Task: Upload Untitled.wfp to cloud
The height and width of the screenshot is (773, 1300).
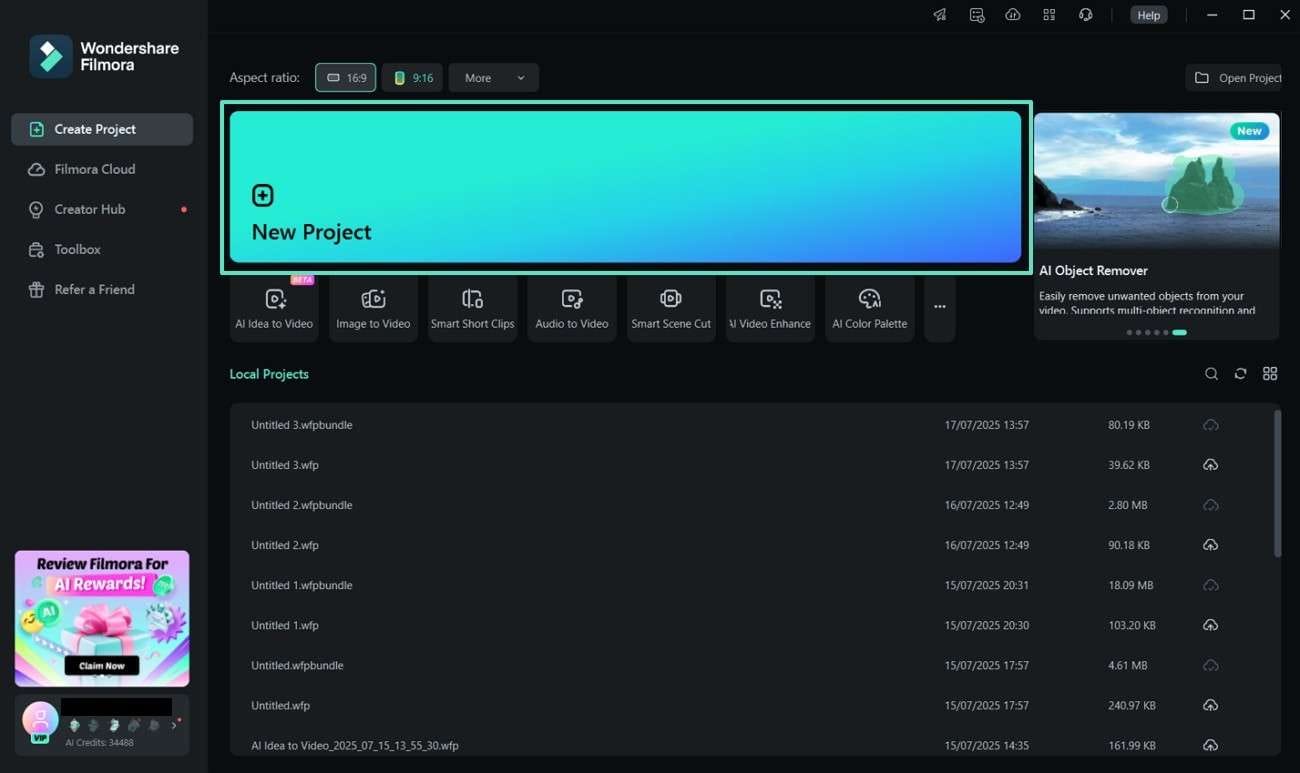Action: coord(1210,705)
